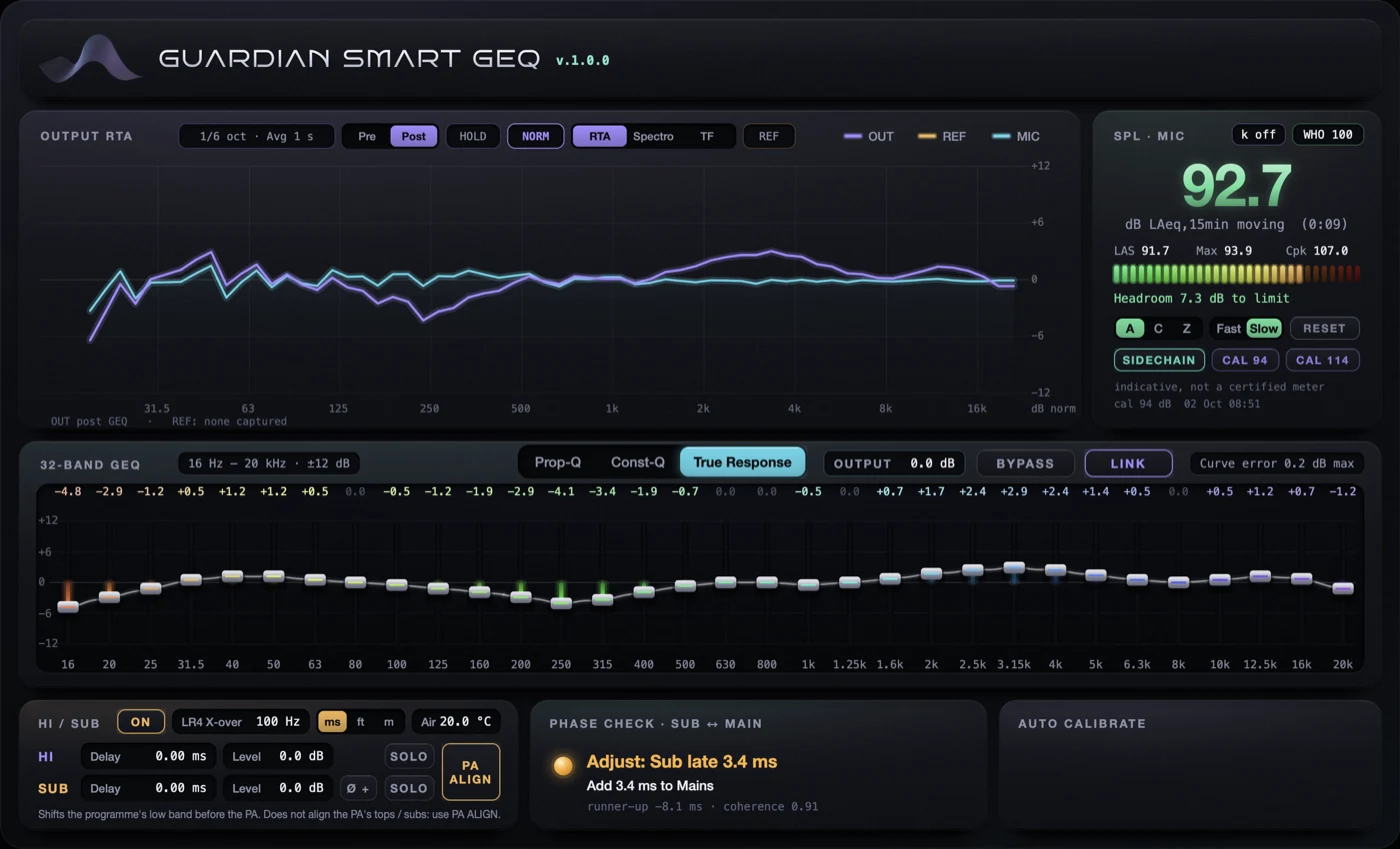Select Z weighting for SPL

[1187, 328]
